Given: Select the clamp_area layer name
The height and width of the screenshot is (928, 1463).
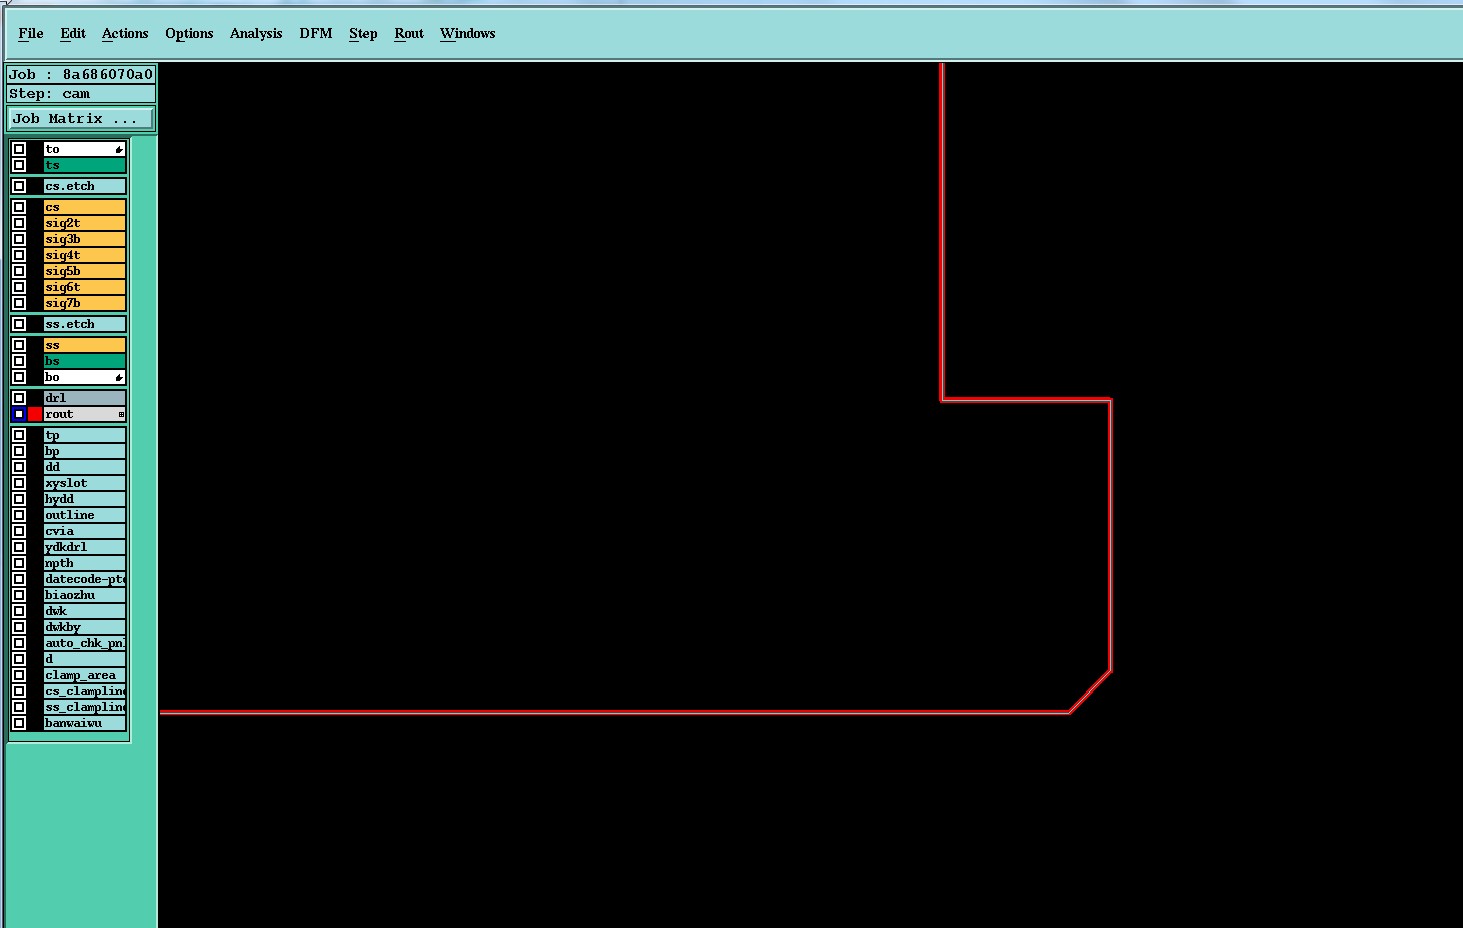Looking at the screenshot, I should pyautogui.click(x=85, y=675).
